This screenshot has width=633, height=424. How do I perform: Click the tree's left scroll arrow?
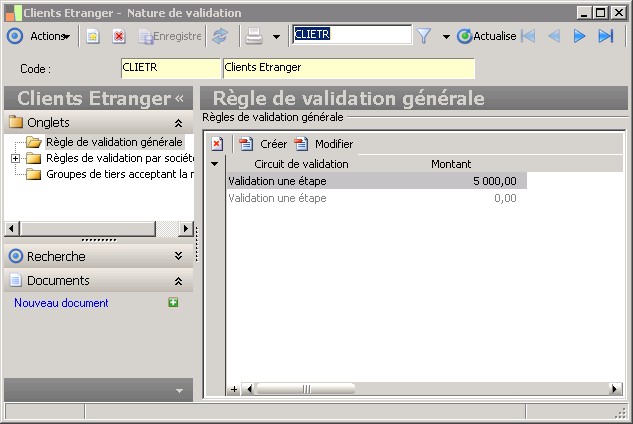12,229
